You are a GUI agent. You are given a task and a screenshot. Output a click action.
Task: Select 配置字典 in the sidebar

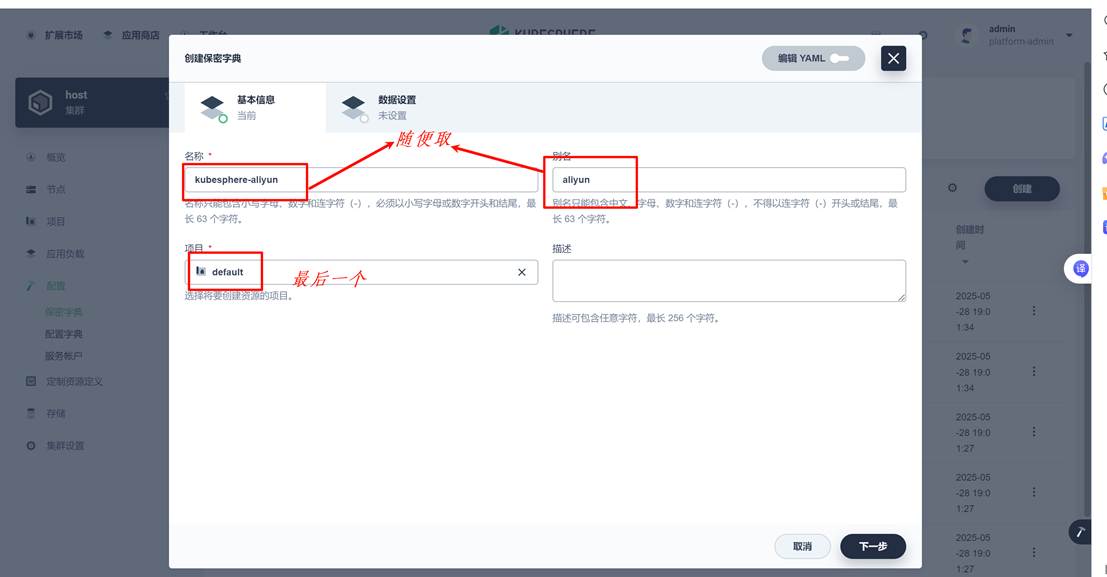tap(64, 333)
